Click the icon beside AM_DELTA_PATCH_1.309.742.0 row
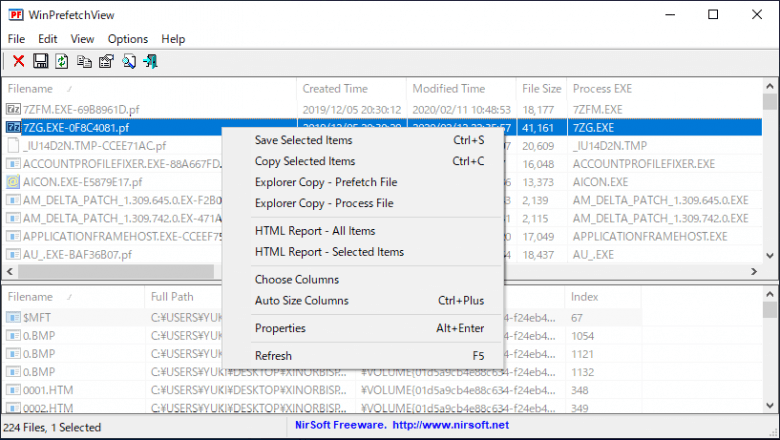 [13, 218]
